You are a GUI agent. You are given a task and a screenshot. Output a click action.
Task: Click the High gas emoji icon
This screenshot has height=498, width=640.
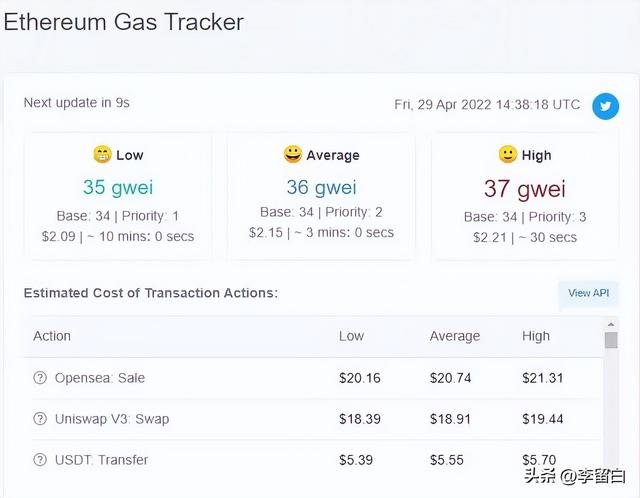(507, 155)
